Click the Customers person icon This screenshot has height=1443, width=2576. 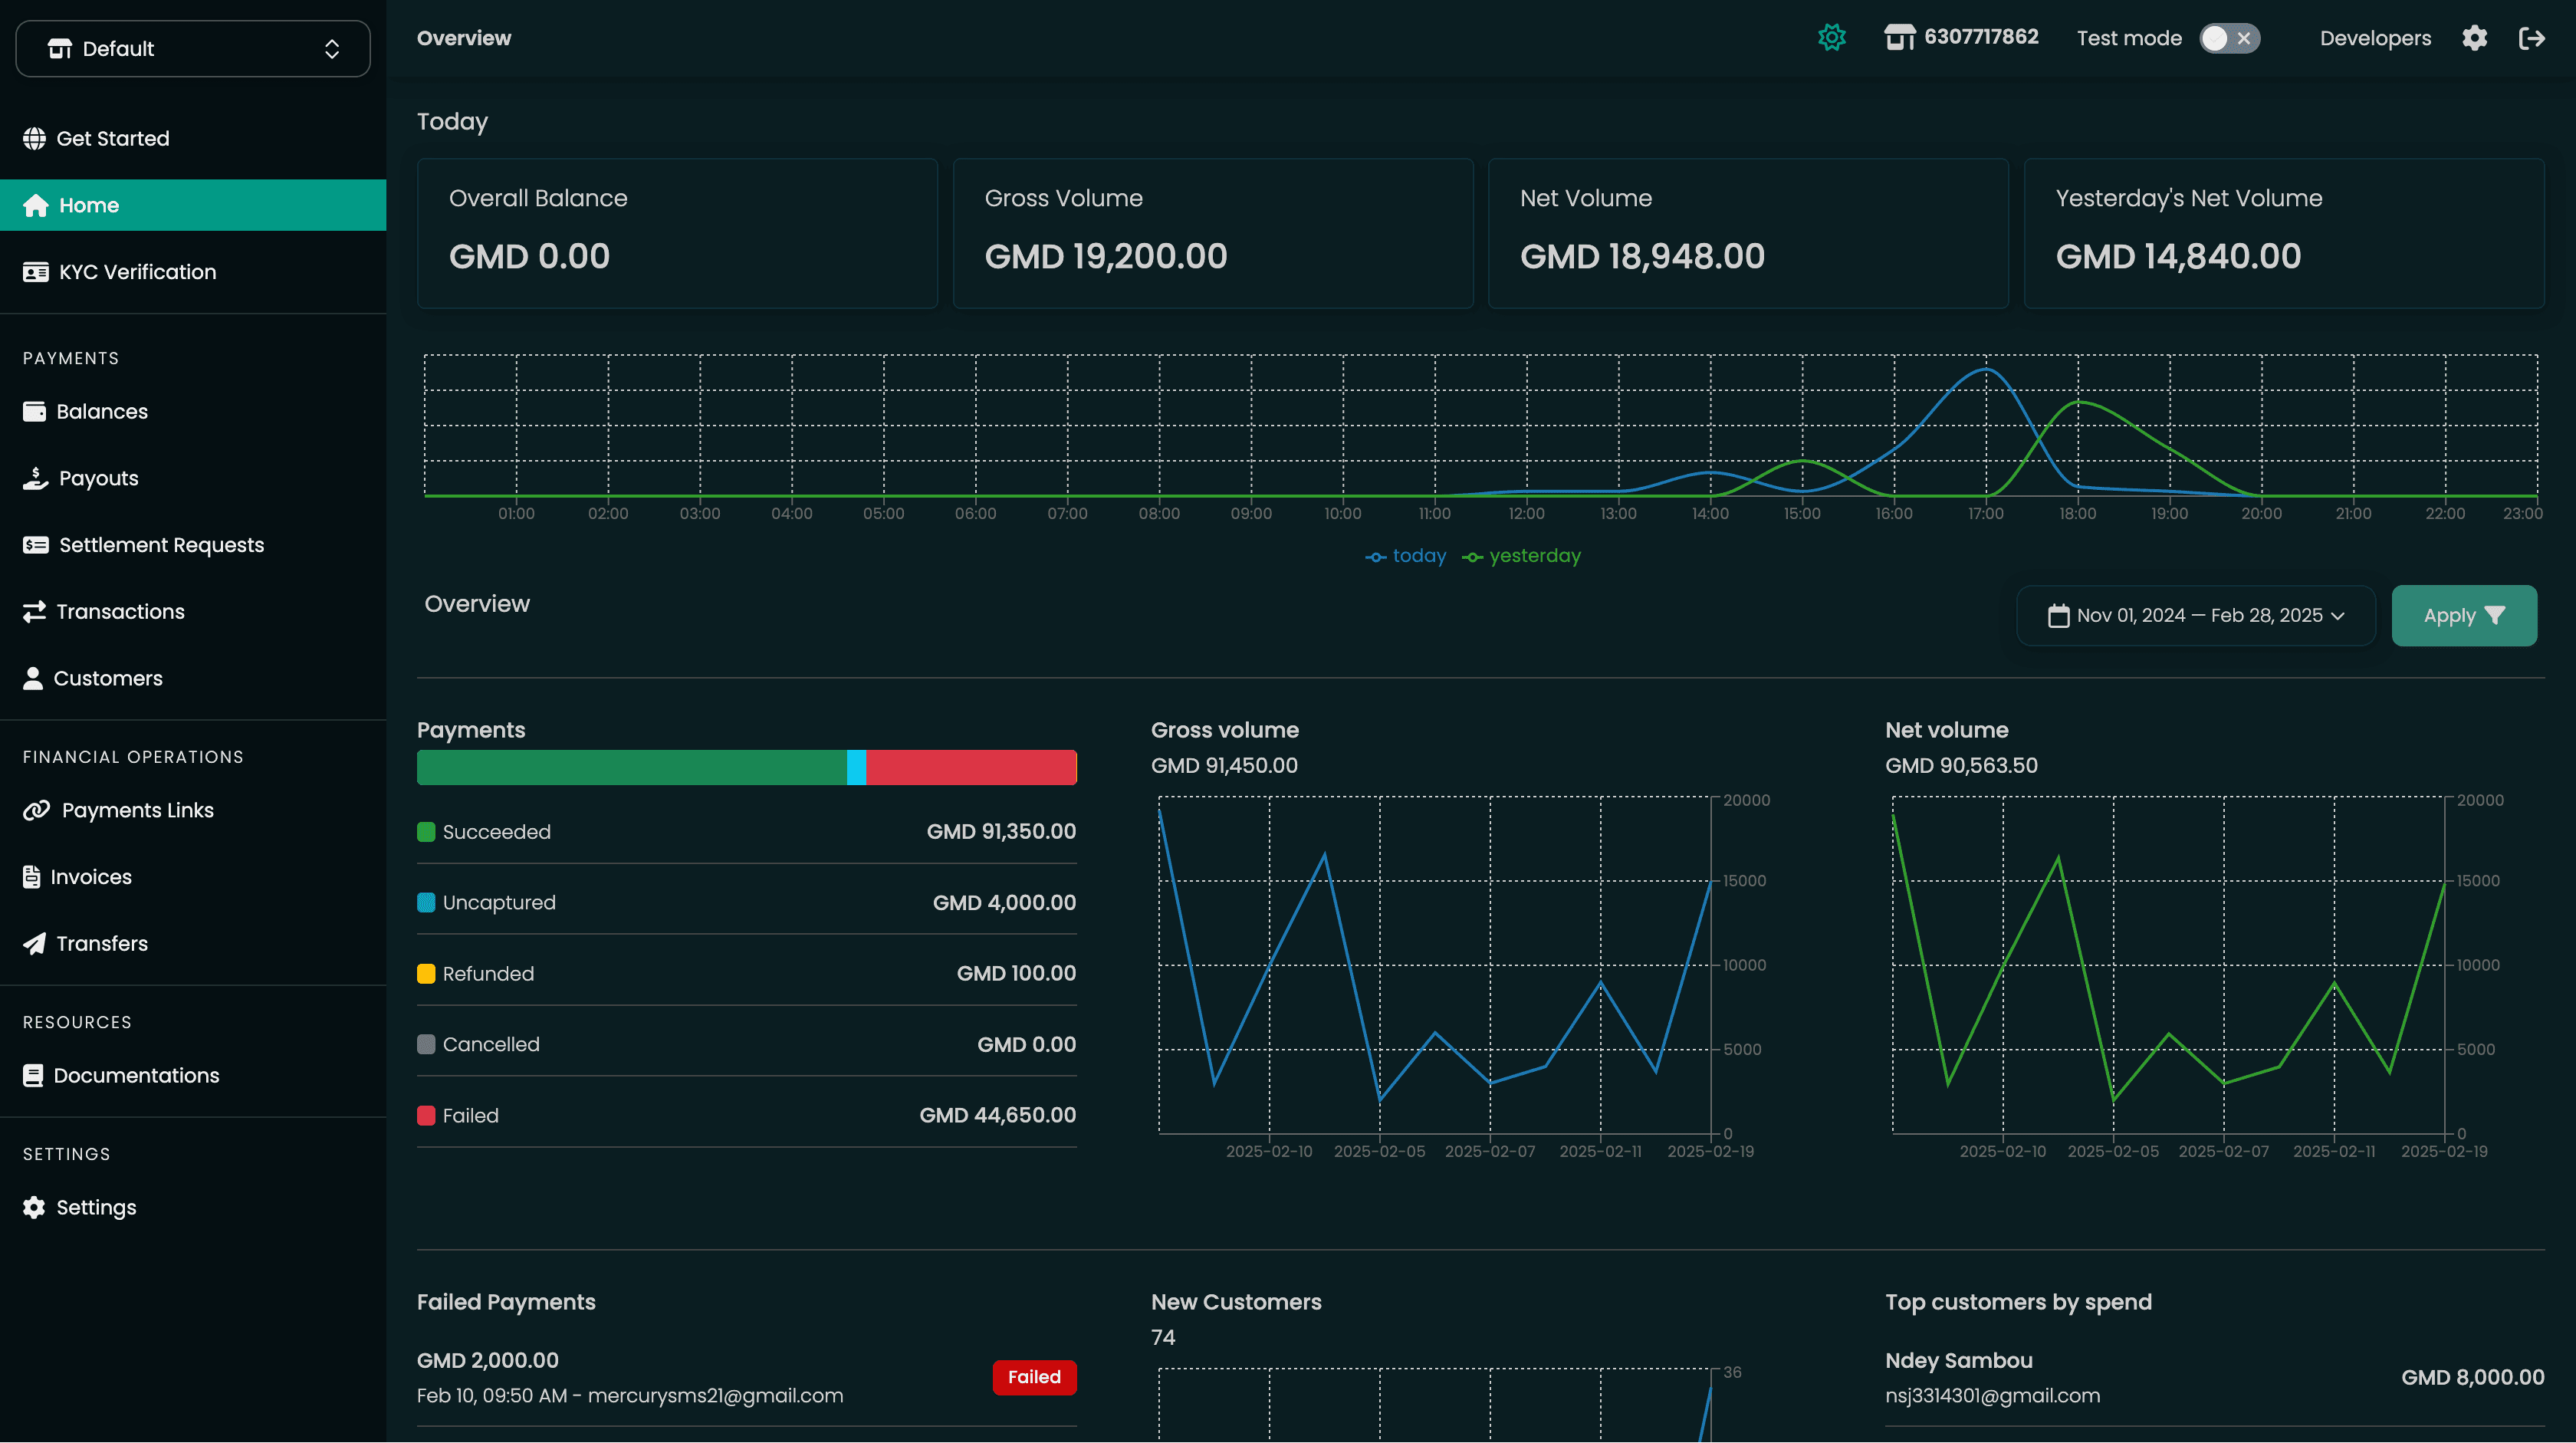pyautogui.click(x=33, y=678)
